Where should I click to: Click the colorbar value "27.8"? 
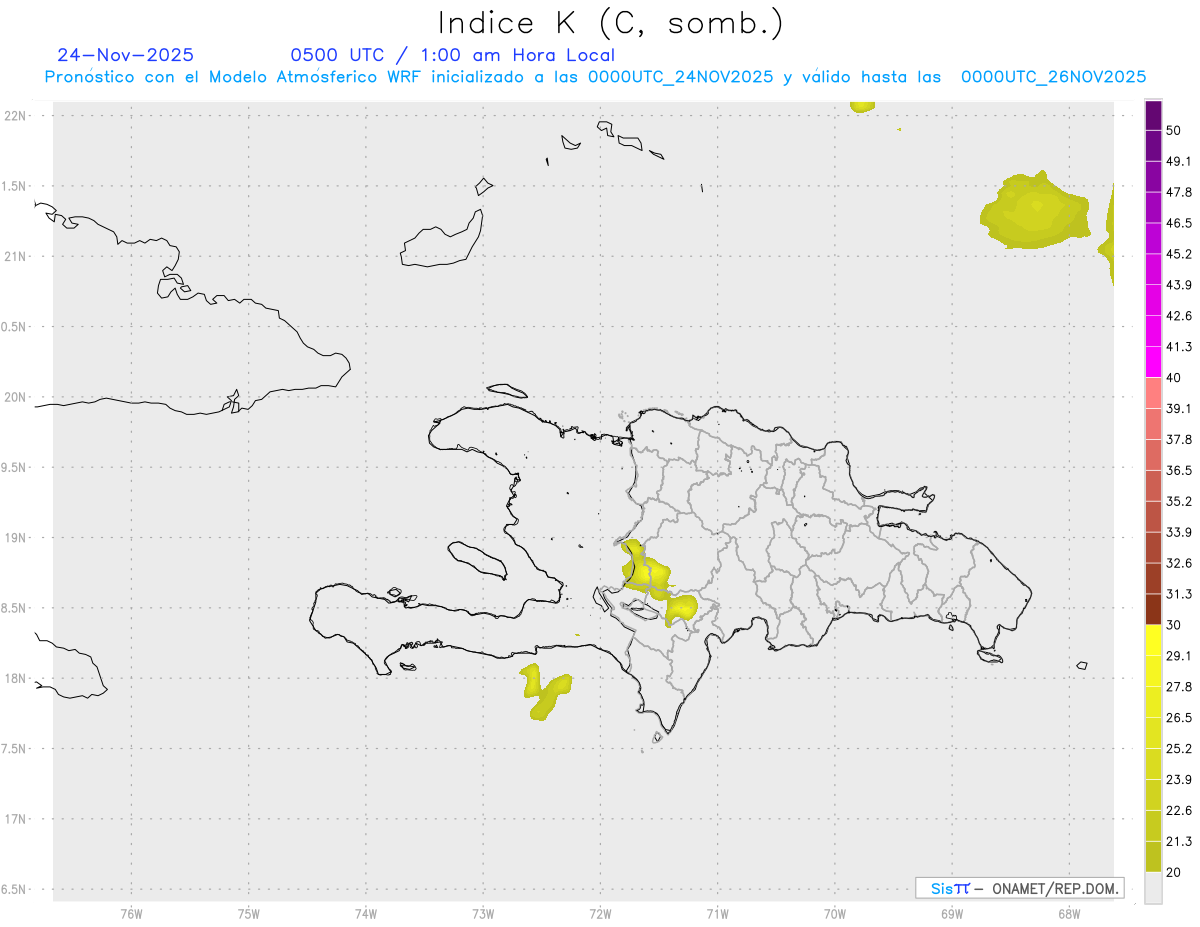coord(1179,686)
